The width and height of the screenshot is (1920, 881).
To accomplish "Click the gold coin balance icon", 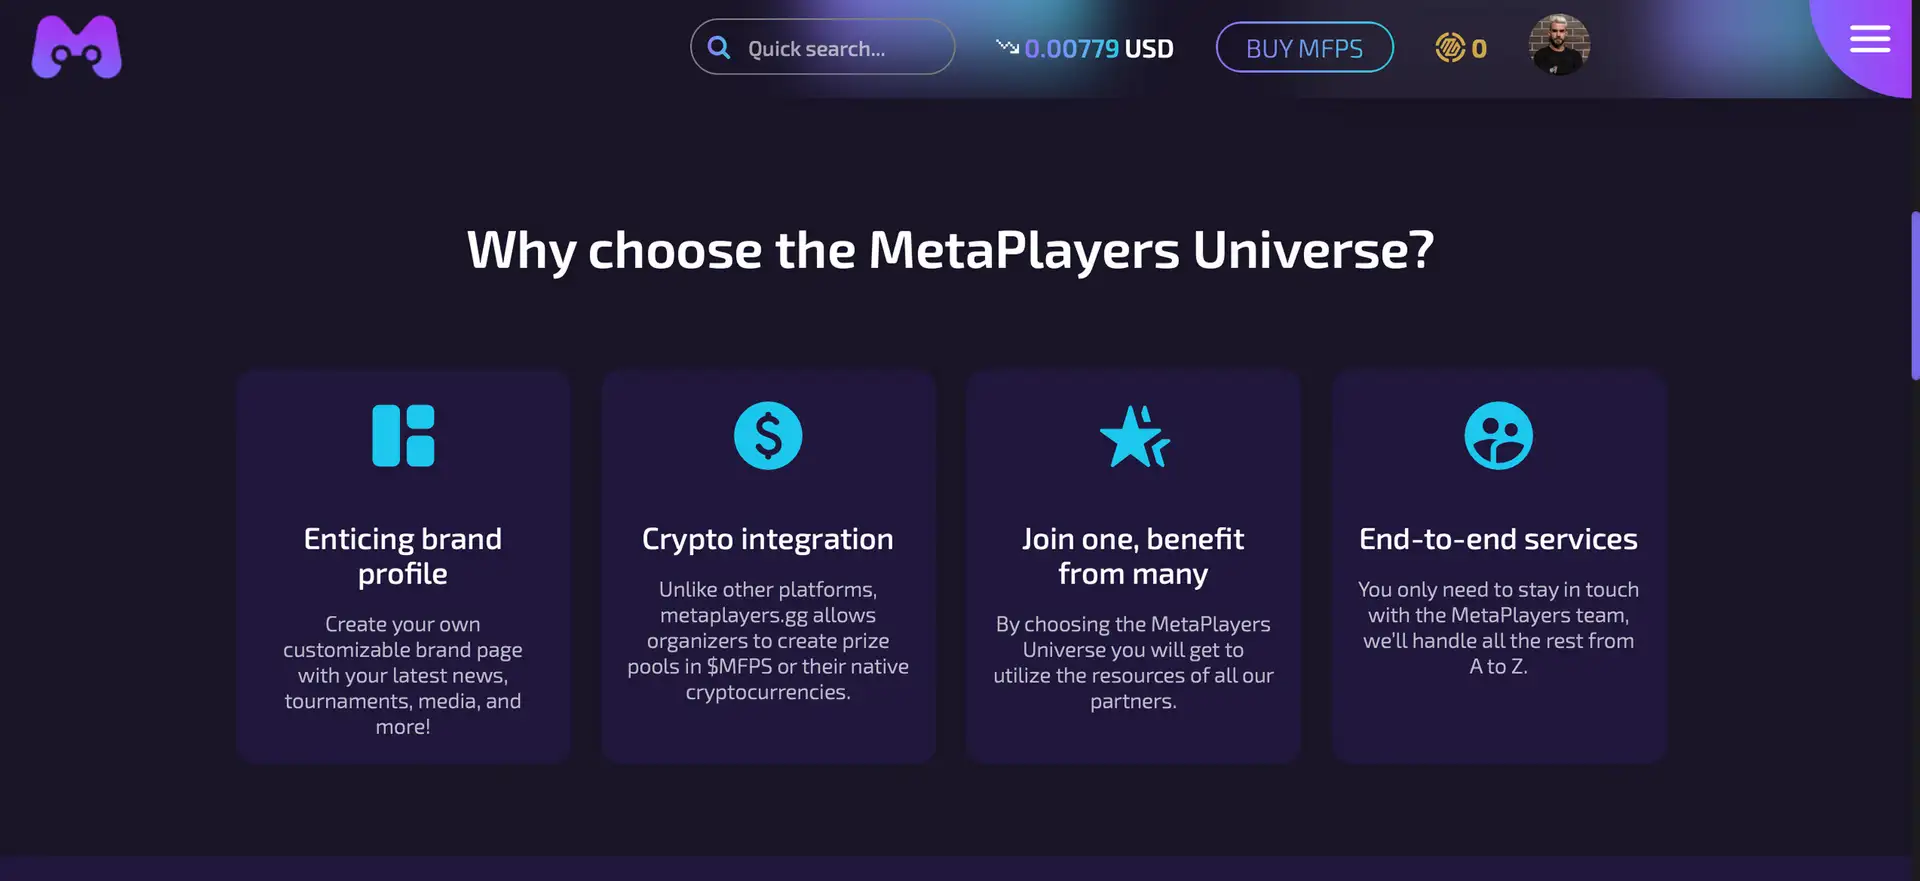I will click(x=1449, y=47).
